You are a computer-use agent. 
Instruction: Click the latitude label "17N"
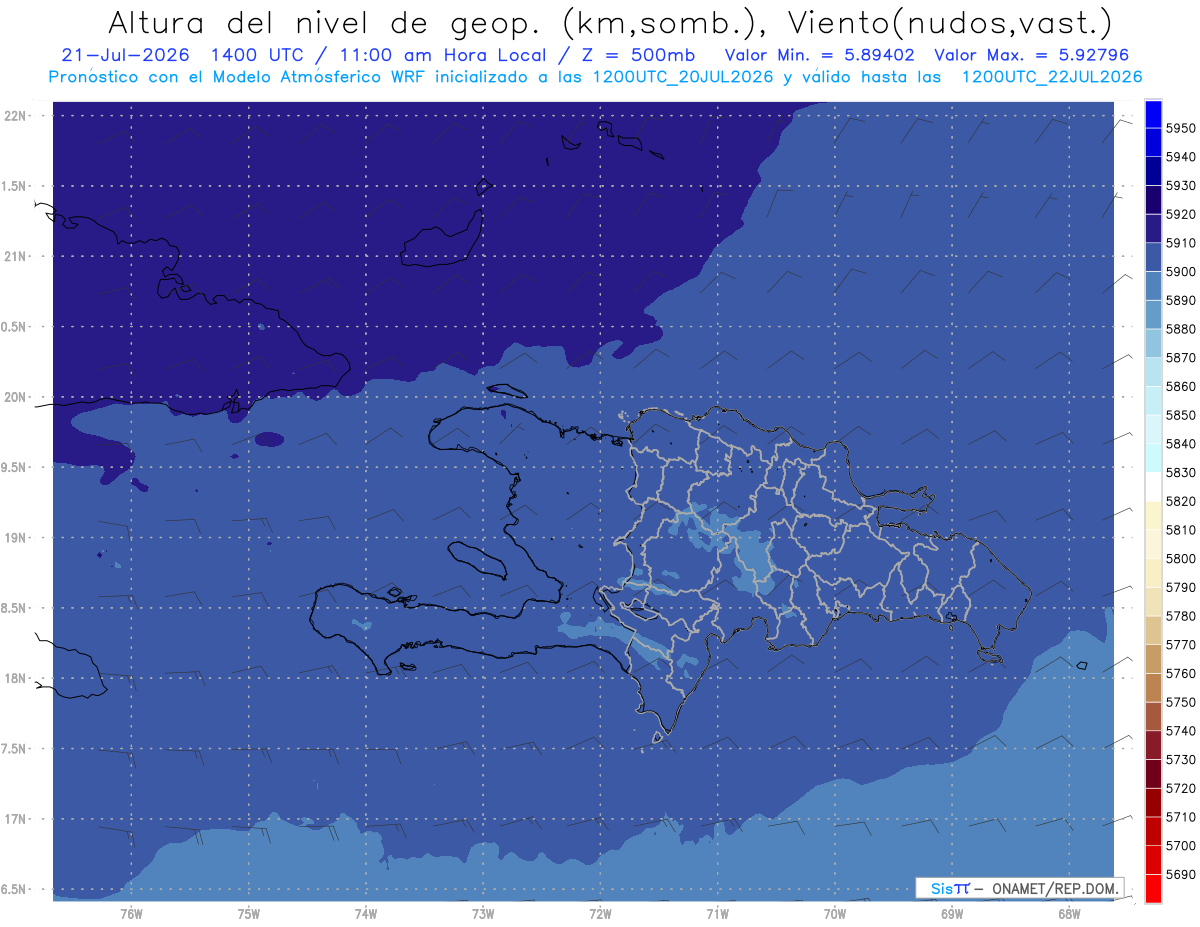tap(17, 819)
